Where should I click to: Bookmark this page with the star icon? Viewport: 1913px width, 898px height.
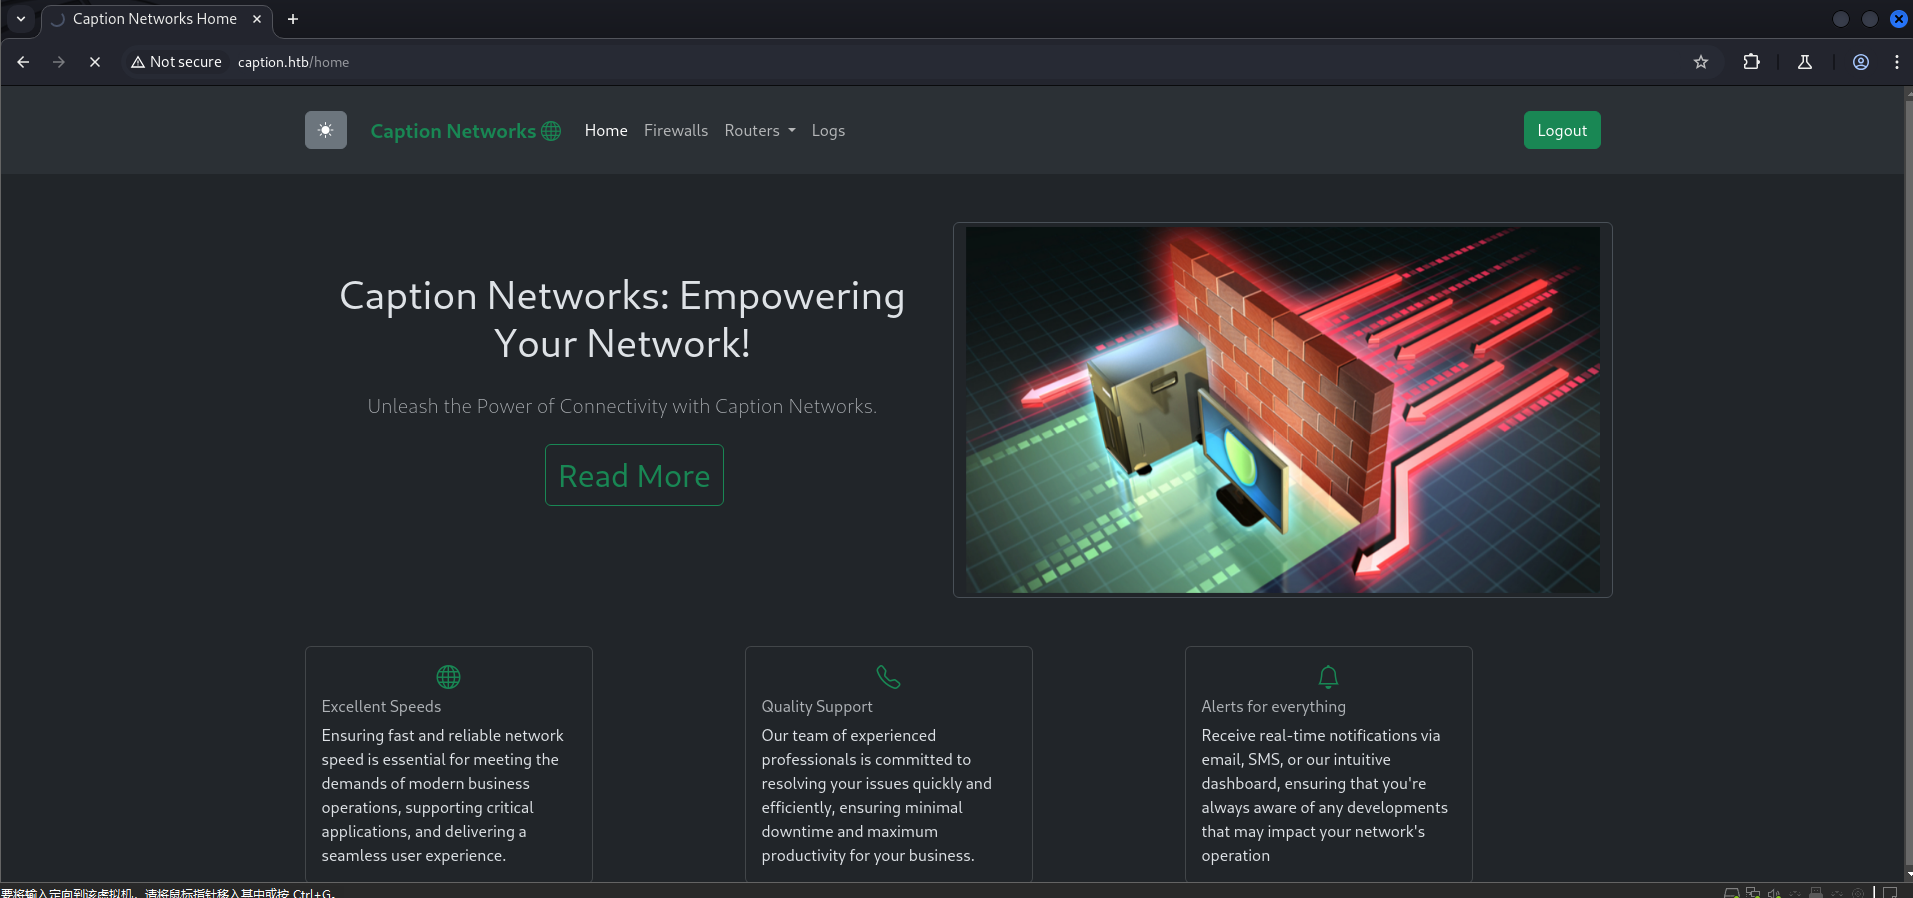coord(1700,62)
